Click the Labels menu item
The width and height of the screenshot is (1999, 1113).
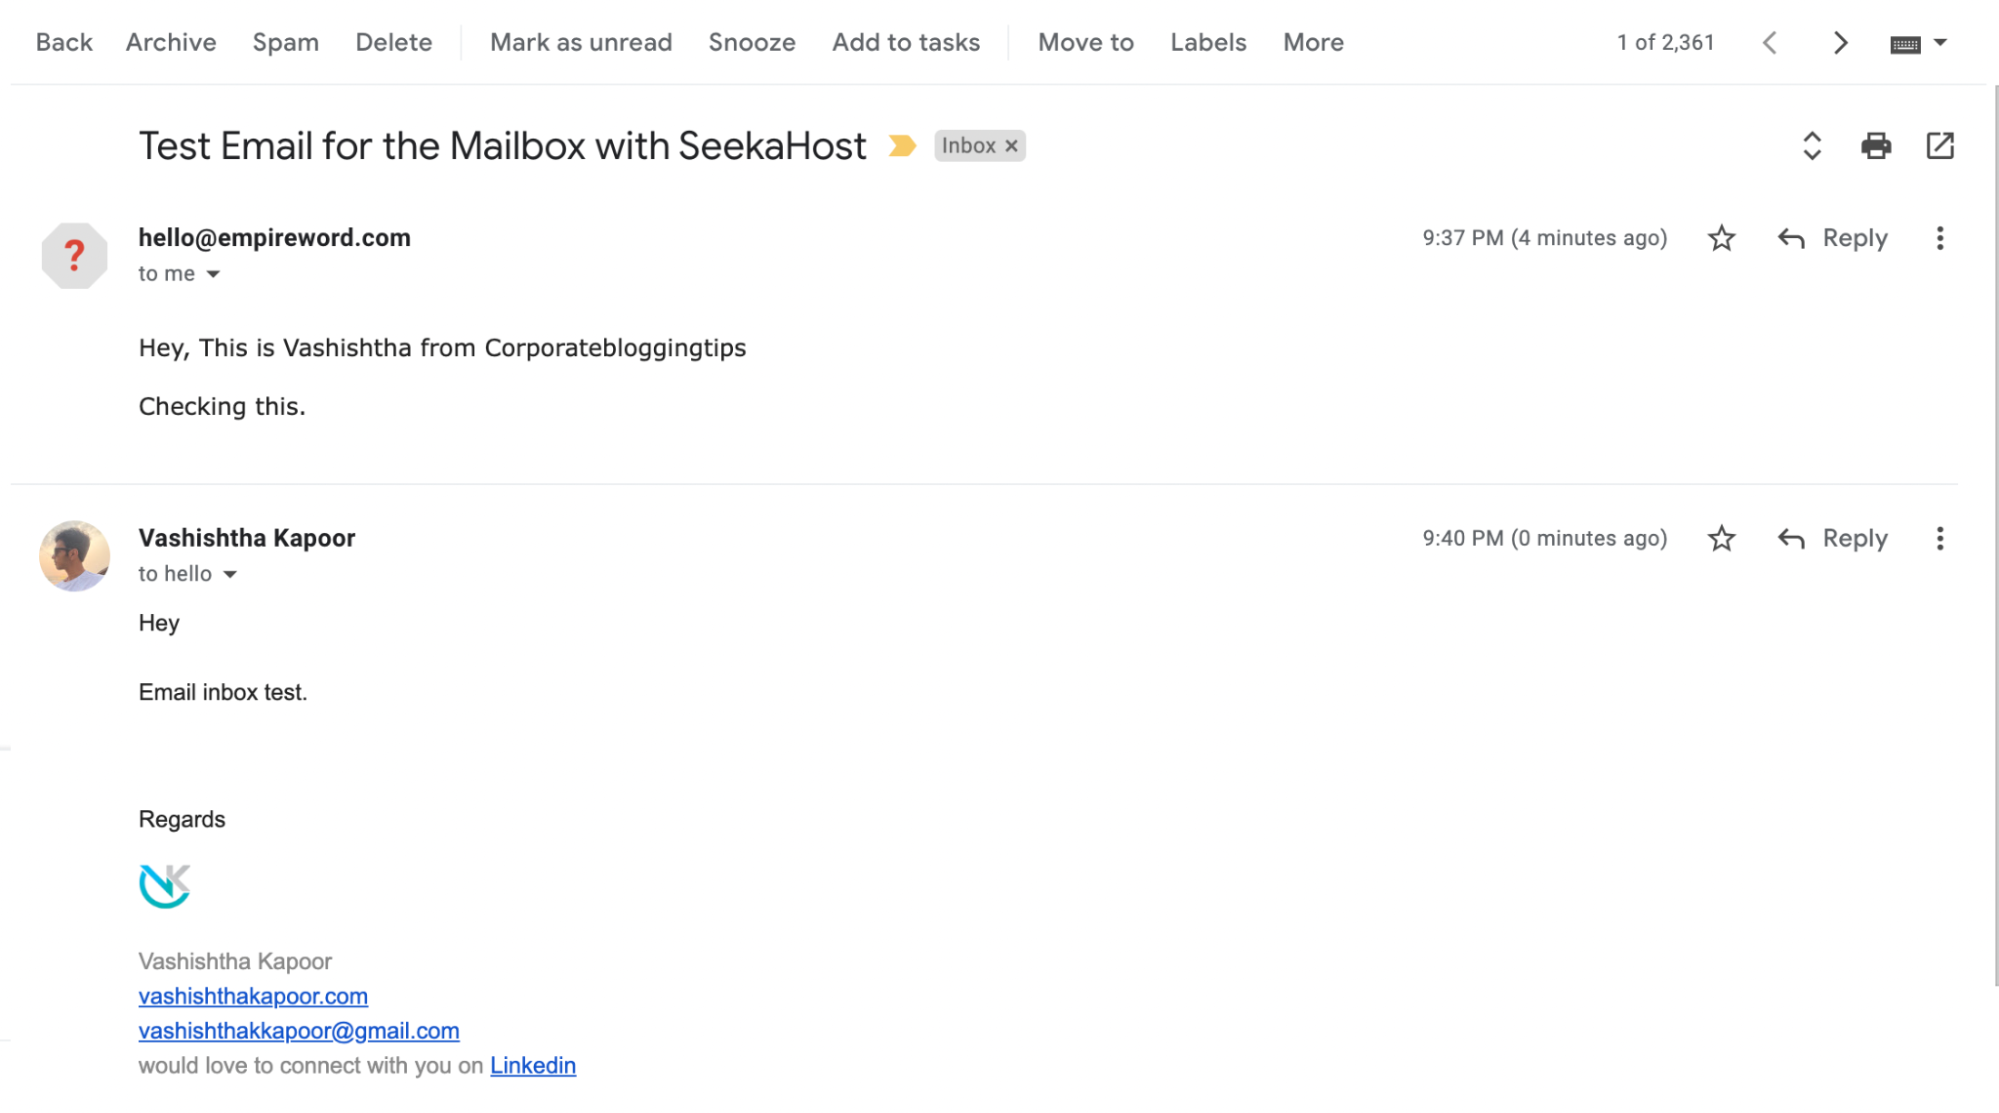pos(1208,42)
